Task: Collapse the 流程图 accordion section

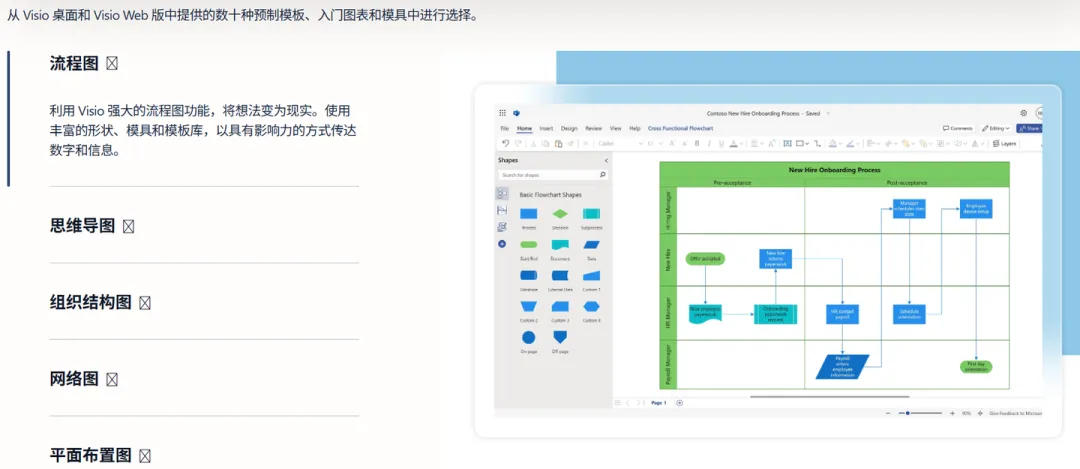Action: click(83, 64)
